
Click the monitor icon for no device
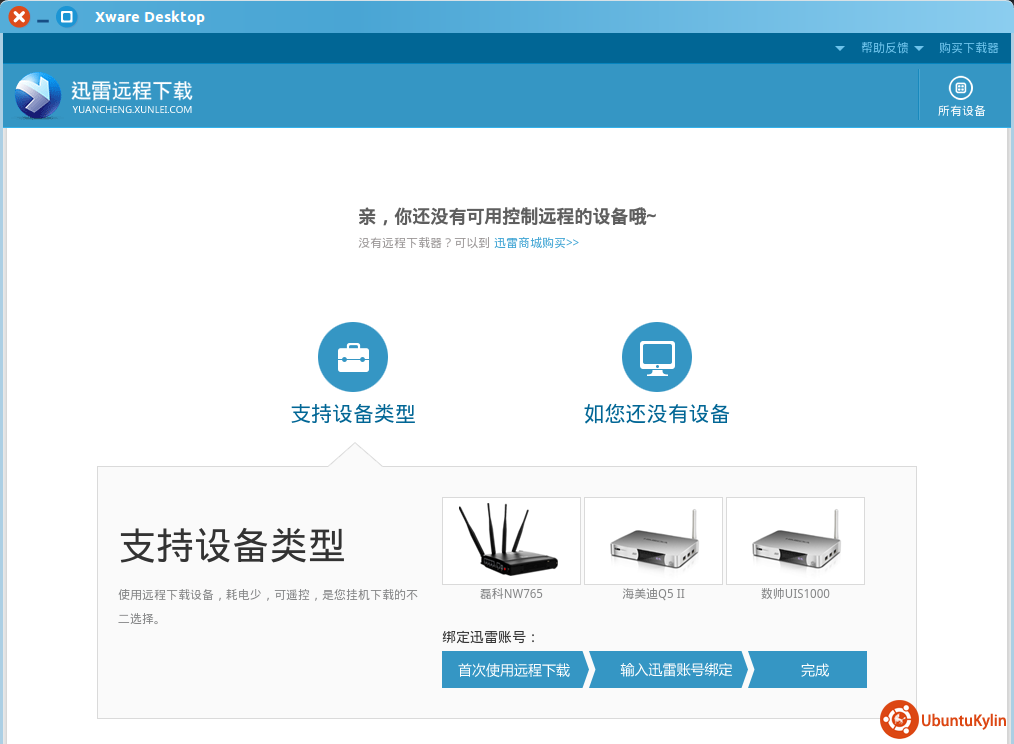point(657,357)
